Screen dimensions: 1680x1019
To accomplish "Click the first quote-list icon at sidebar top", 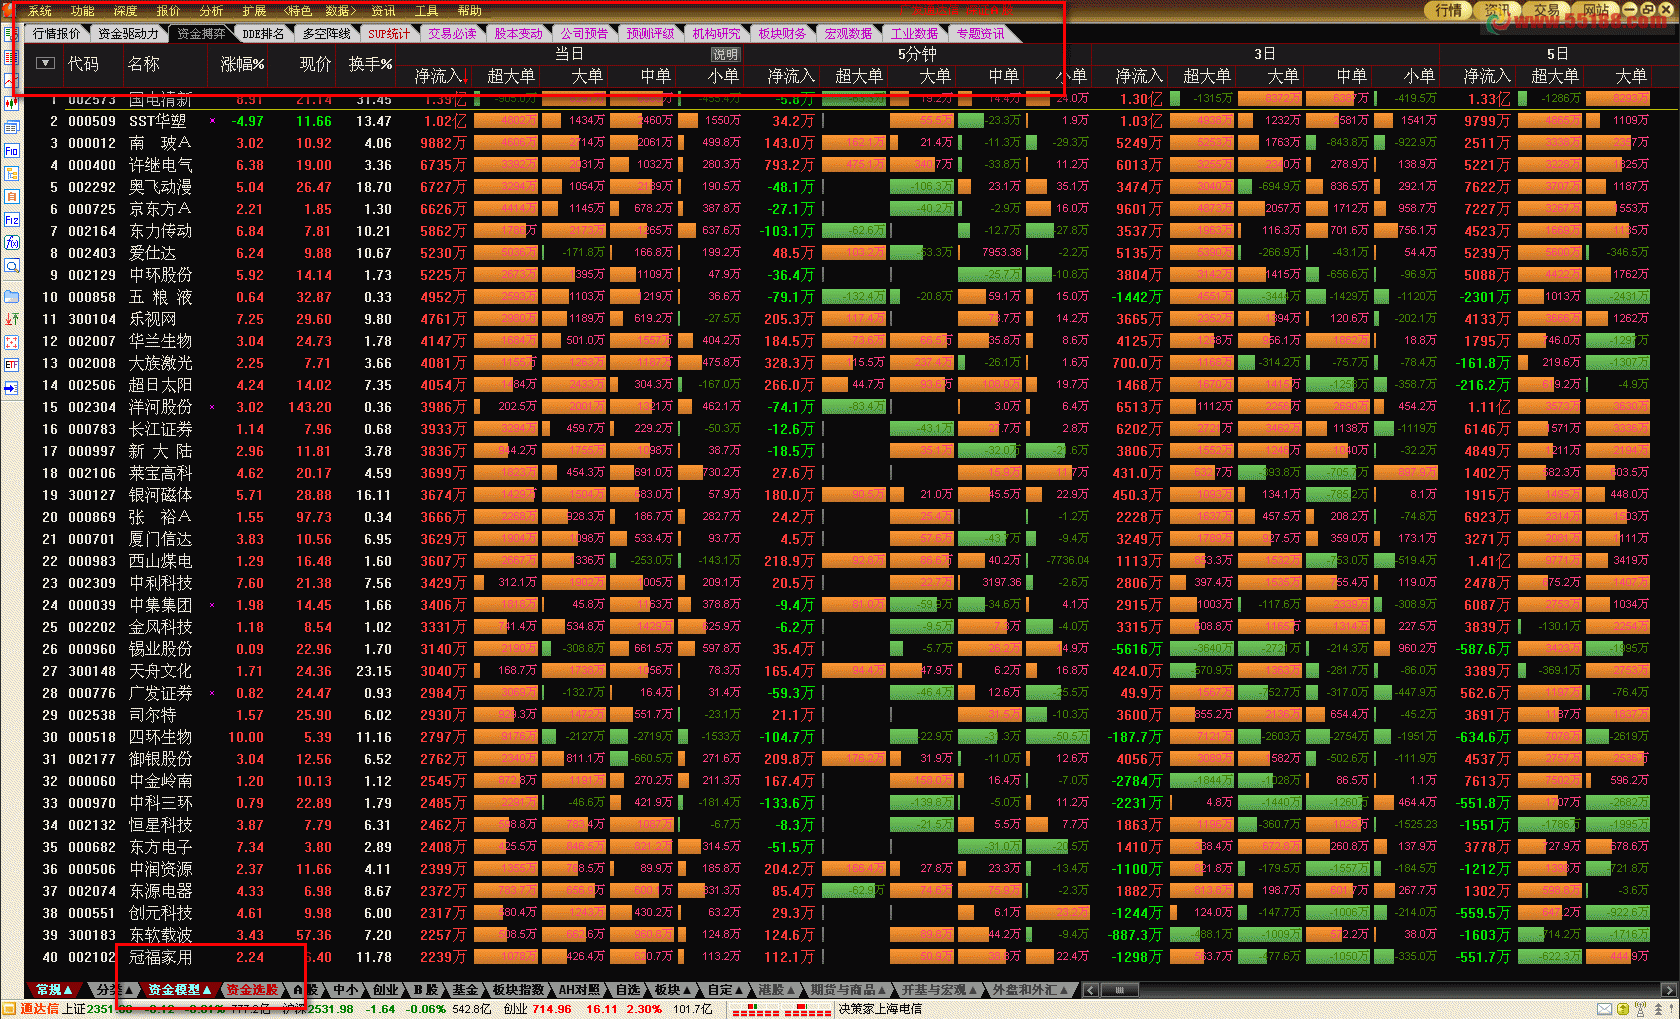I will coord(11,33).
